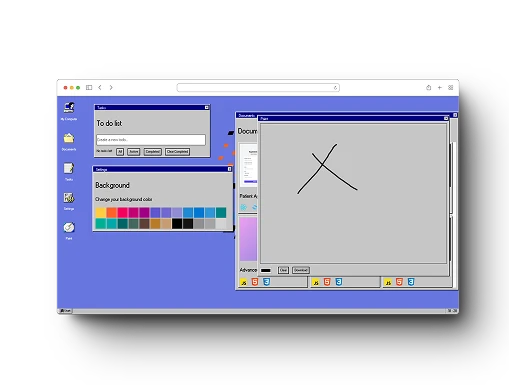The height and width of the screenshot is (387, 516).
Task: Select the tan background swatch
Action: (x=166, y=223)
